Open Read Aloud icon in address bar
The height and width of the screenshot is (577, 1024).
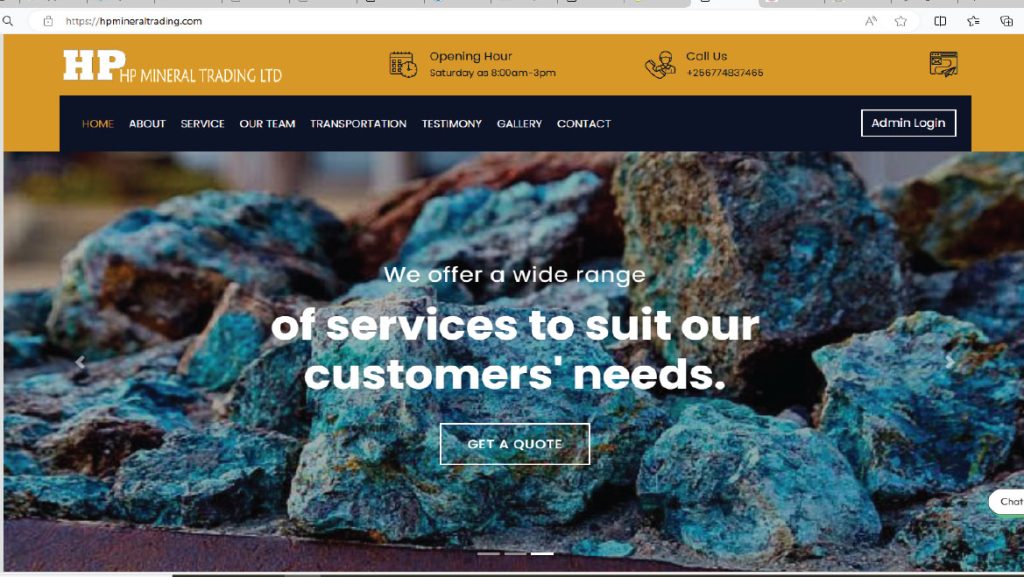pos(871,21)
